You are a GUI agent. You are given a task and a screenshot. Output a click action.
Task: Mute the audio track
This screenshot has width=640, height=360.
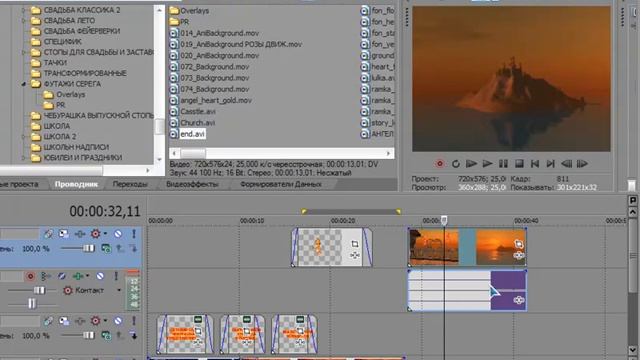pyautogui.click(x=100, y=276)
